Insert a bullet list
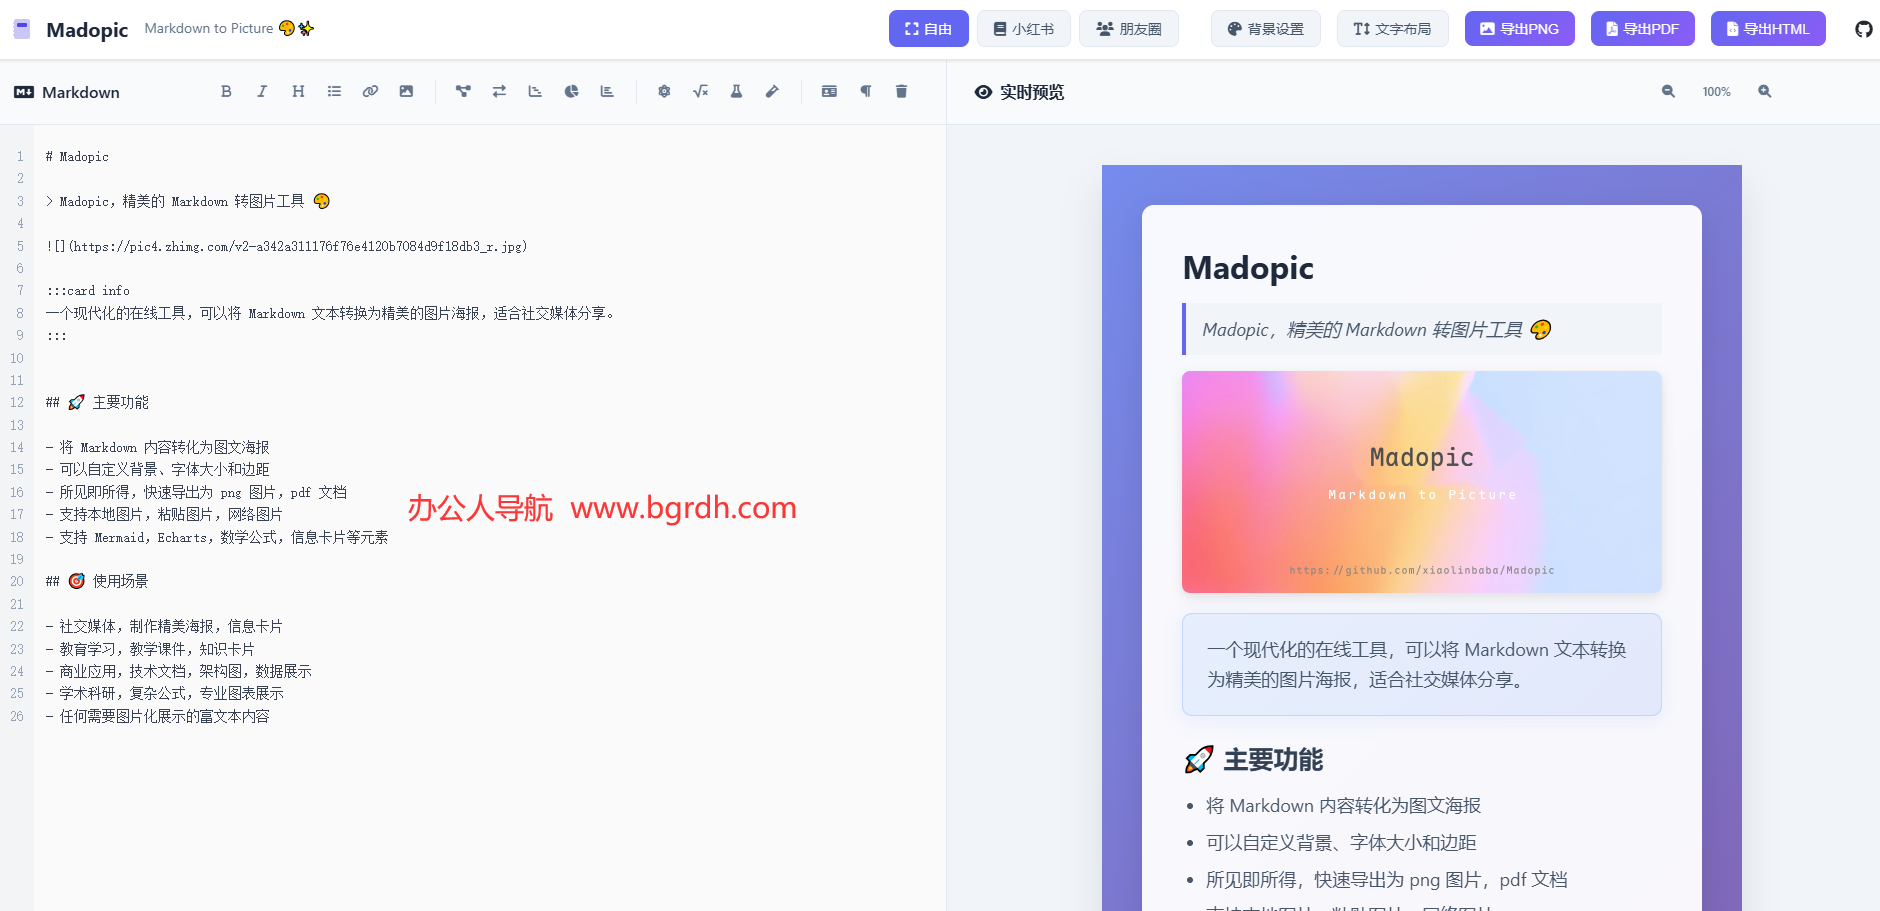This screenshot has height=911, width=1880. [x=334, y=91]
